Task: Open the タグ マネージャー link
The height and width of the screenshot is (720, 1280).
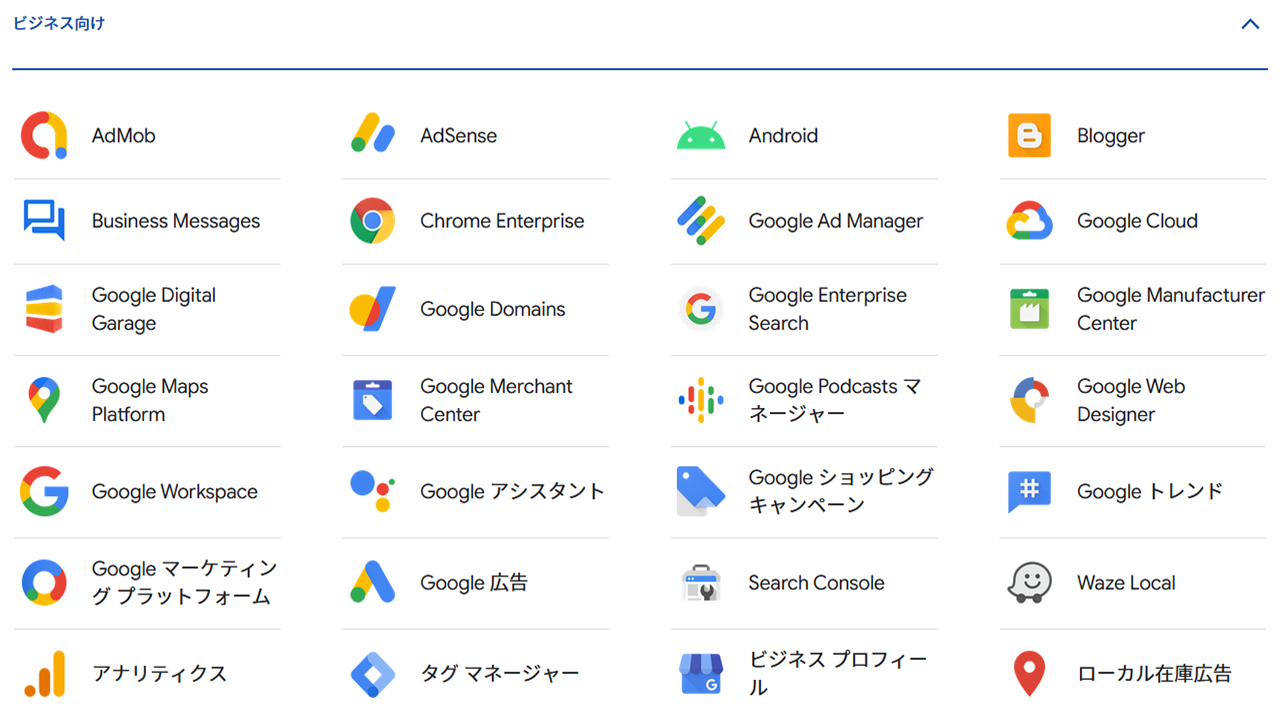Action: point(499,674)
